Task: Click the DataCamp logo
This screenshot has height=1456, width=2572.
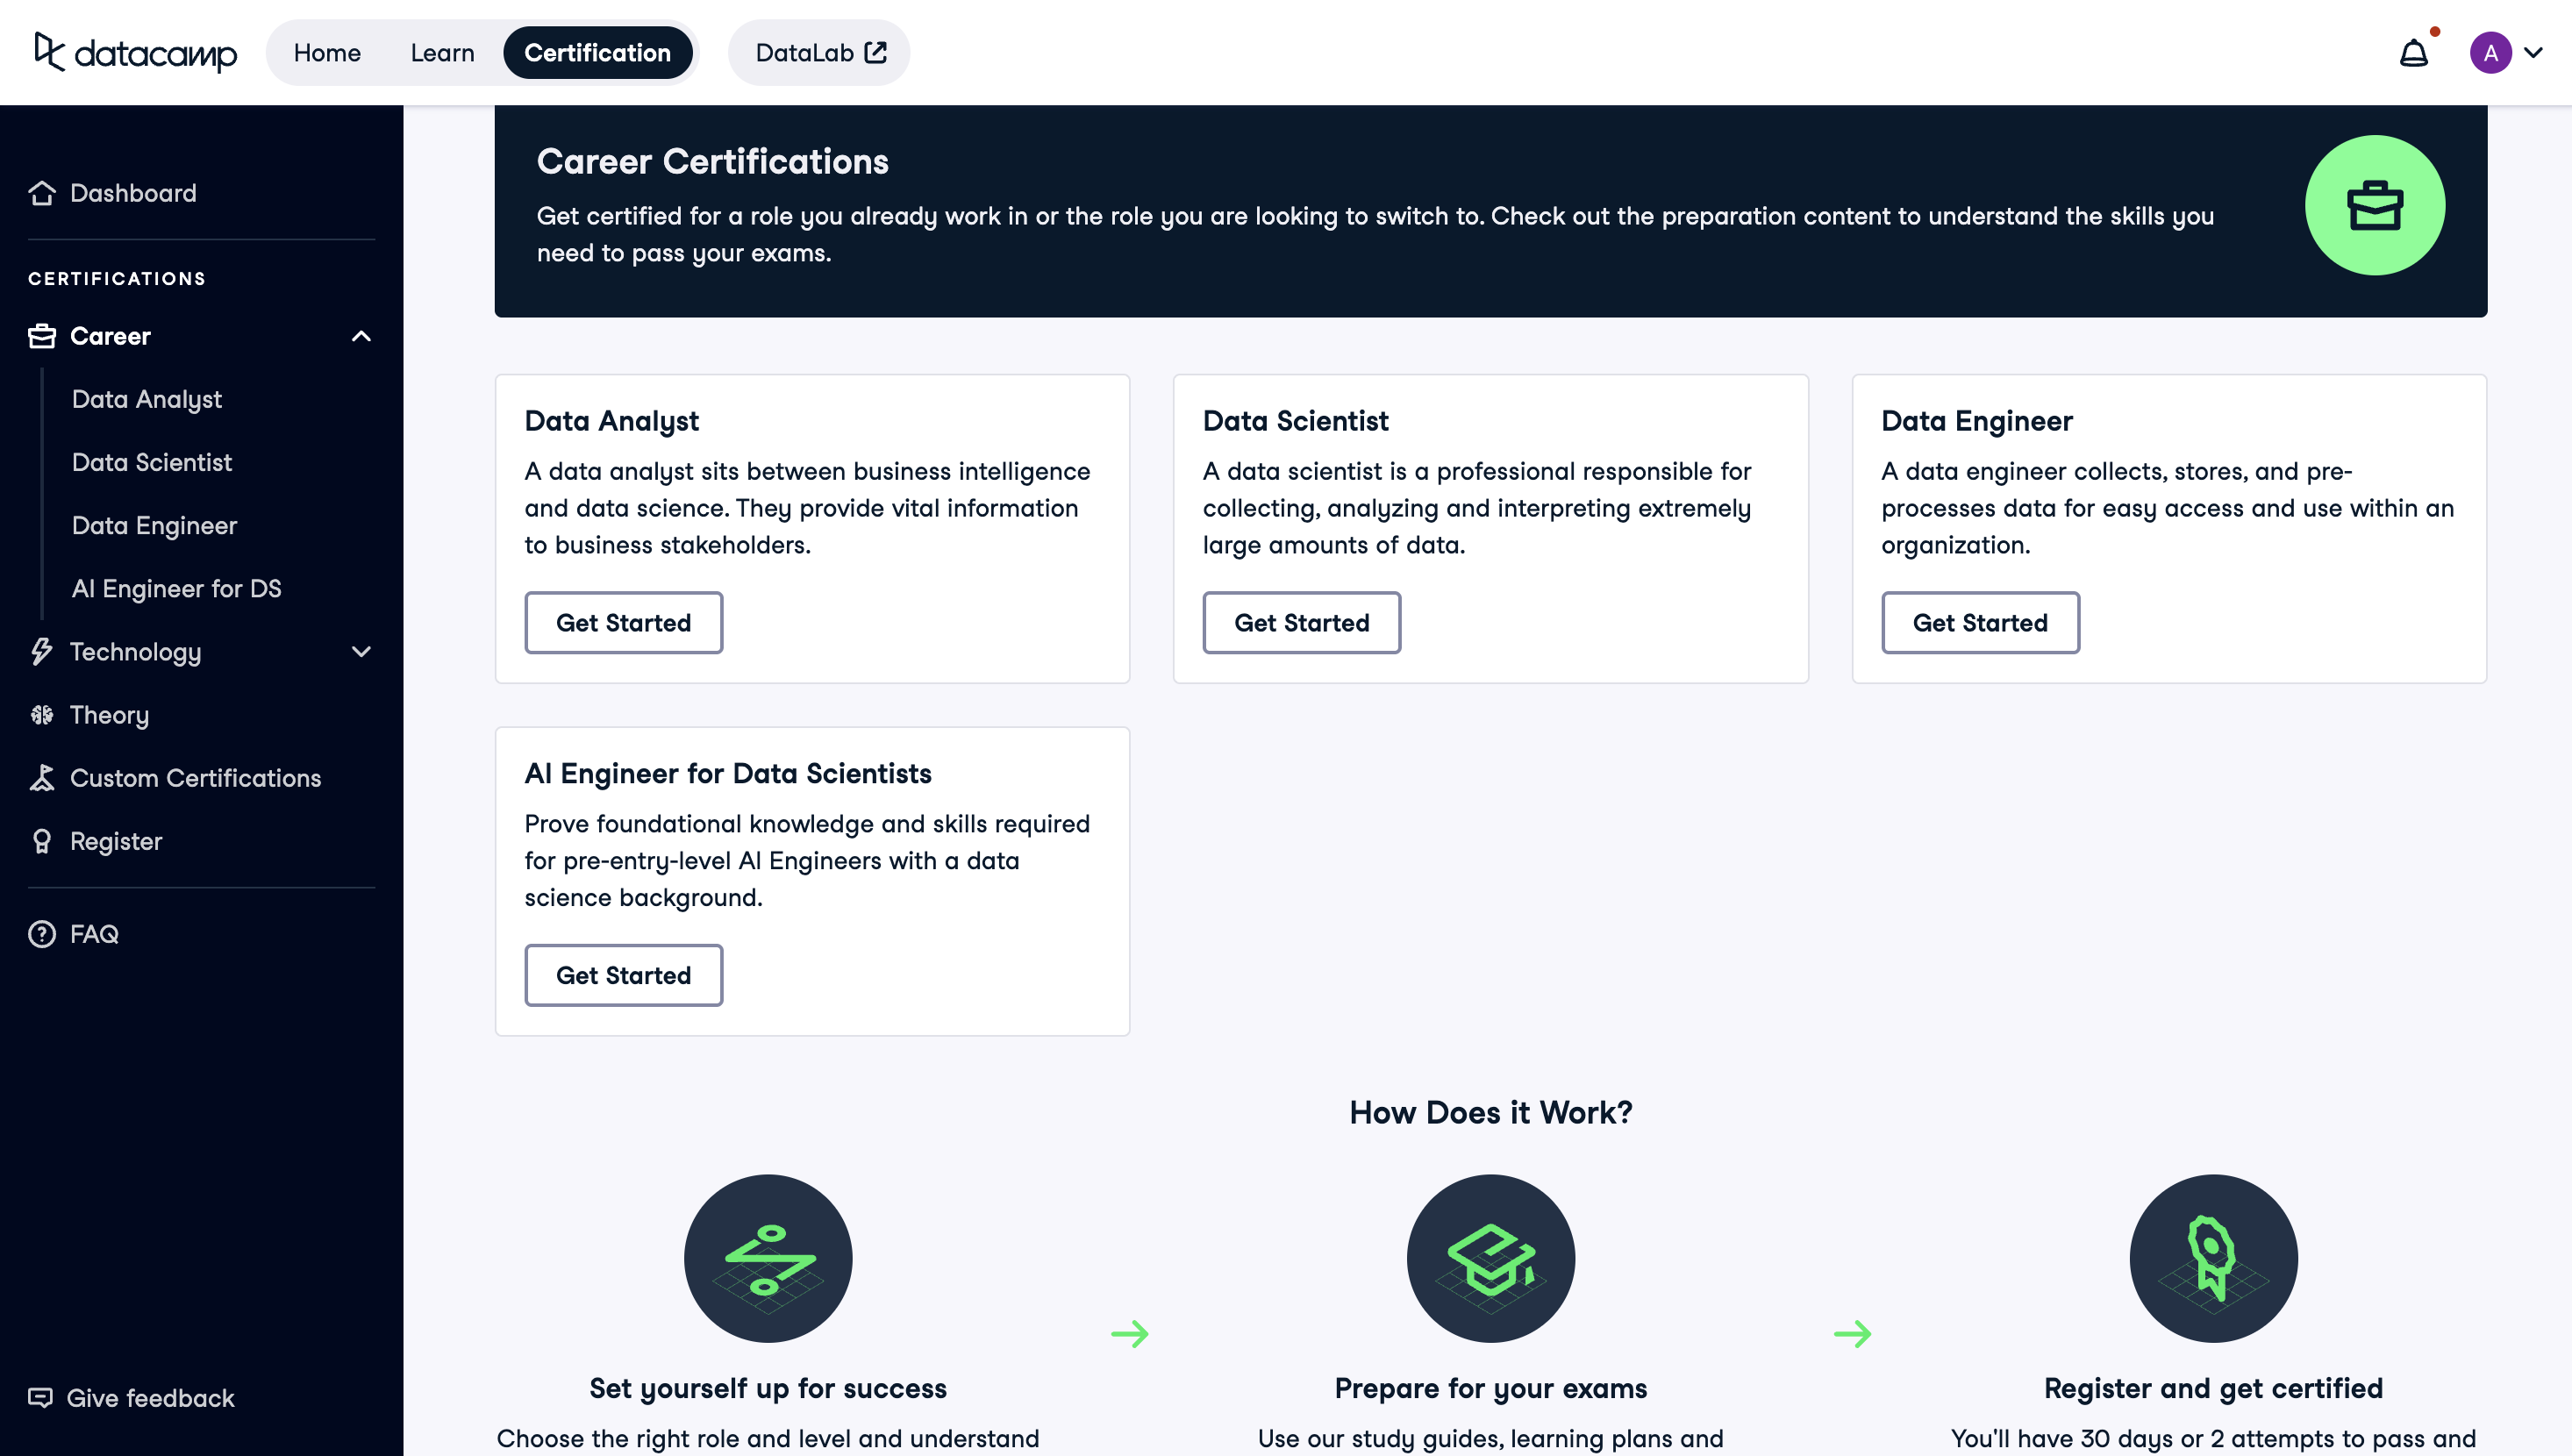Action: [x=135, y=52]
